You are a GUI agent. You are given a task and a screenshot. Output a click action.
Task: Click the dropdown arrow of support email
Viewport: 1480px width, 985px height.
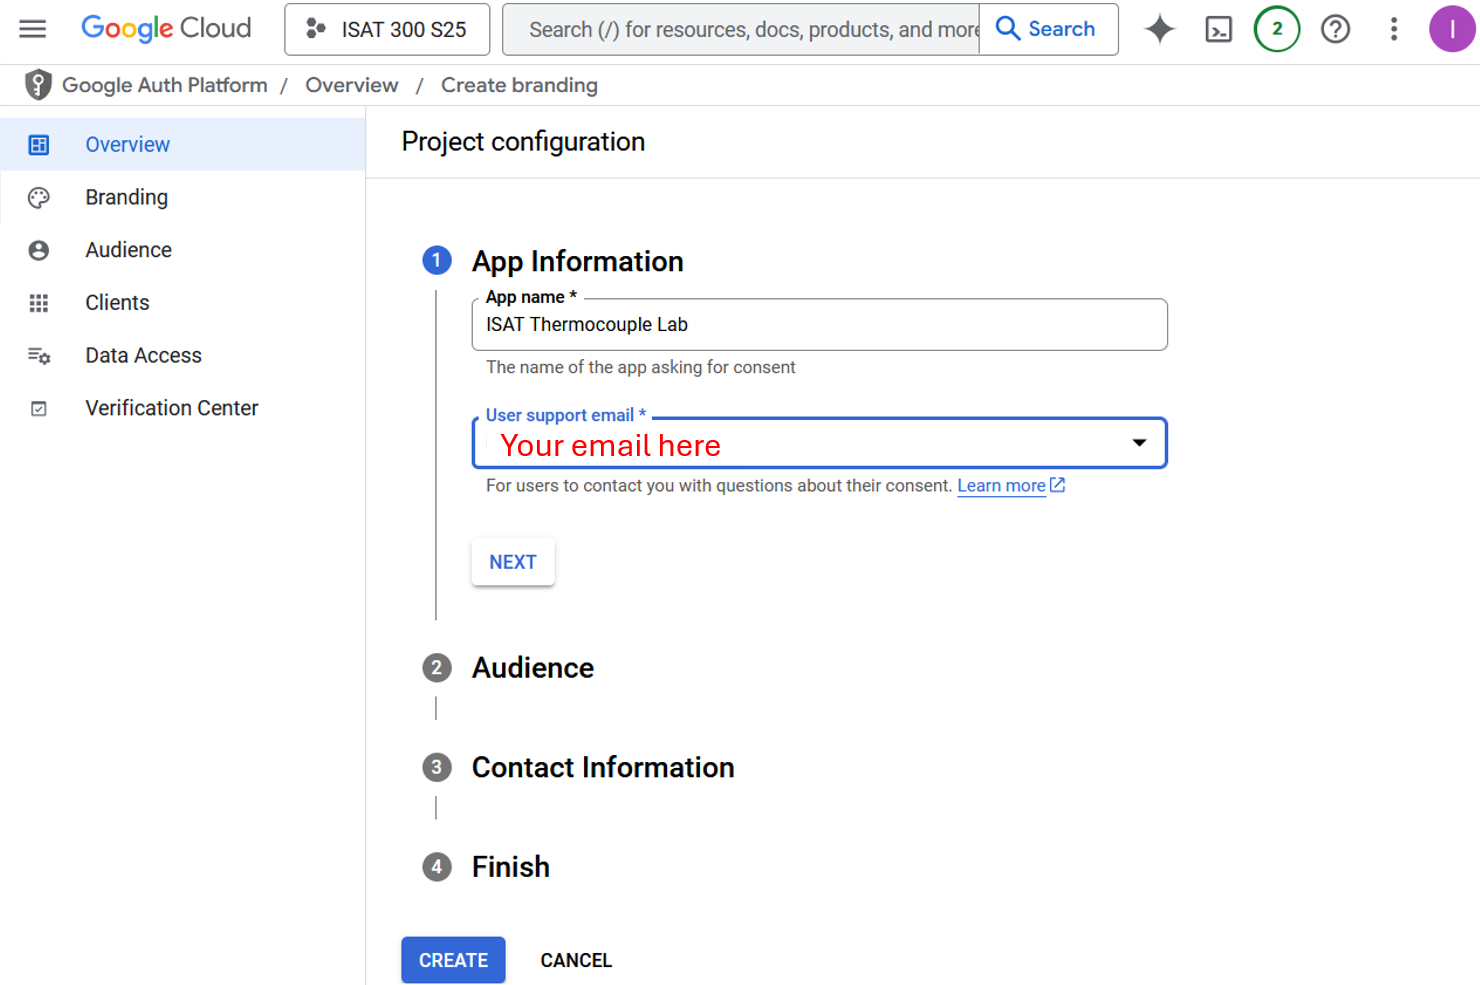click(1139, 443)
